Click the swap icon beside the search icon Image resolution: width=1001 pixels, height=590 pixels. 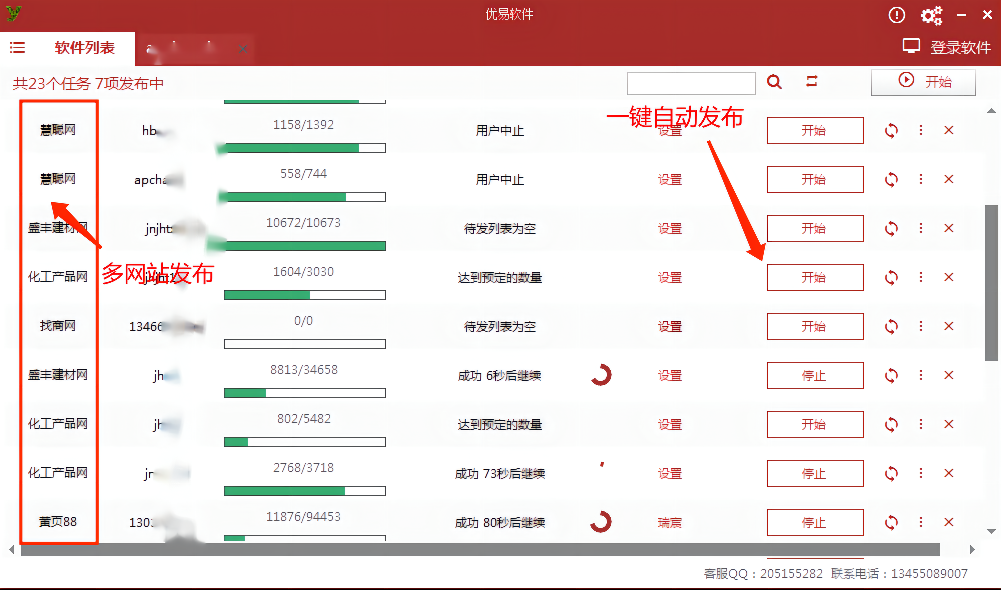(x=811, y=81)
